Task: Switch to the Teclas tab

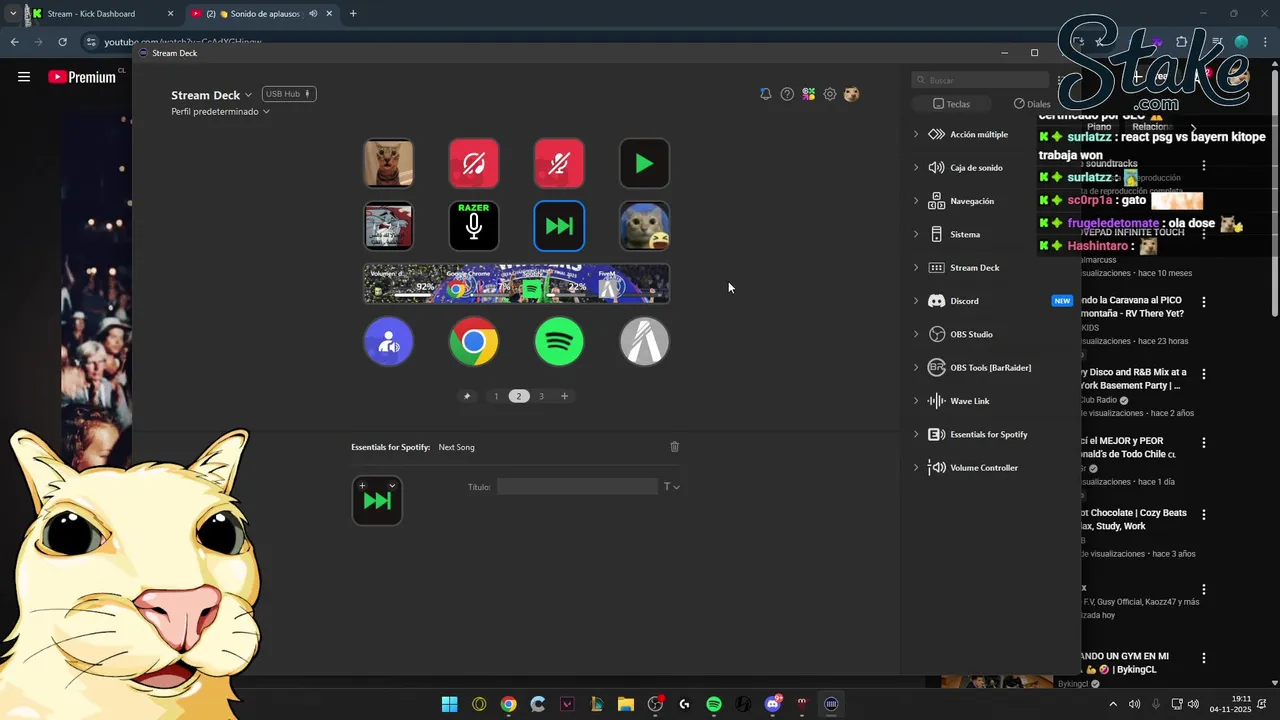Action: pyautogui.click(x=951, y=104)
